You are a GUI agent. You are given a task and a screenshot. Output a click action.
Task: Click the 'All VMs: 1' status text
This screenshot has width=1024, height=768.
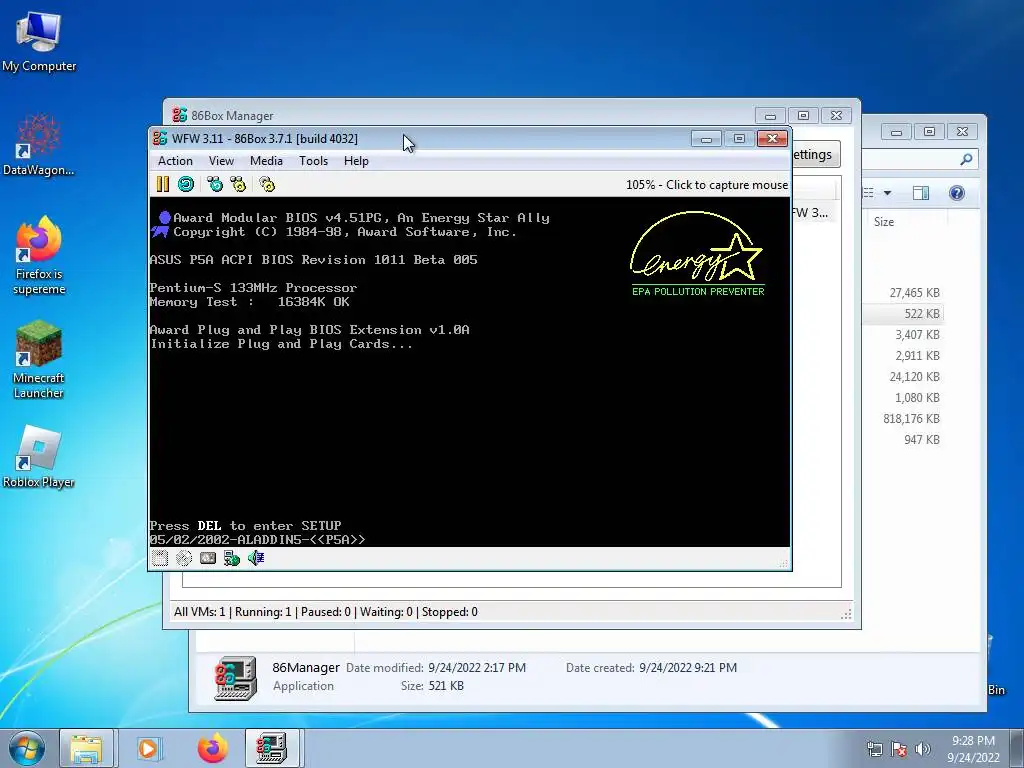pyautogui.click(x=199, y=612)
